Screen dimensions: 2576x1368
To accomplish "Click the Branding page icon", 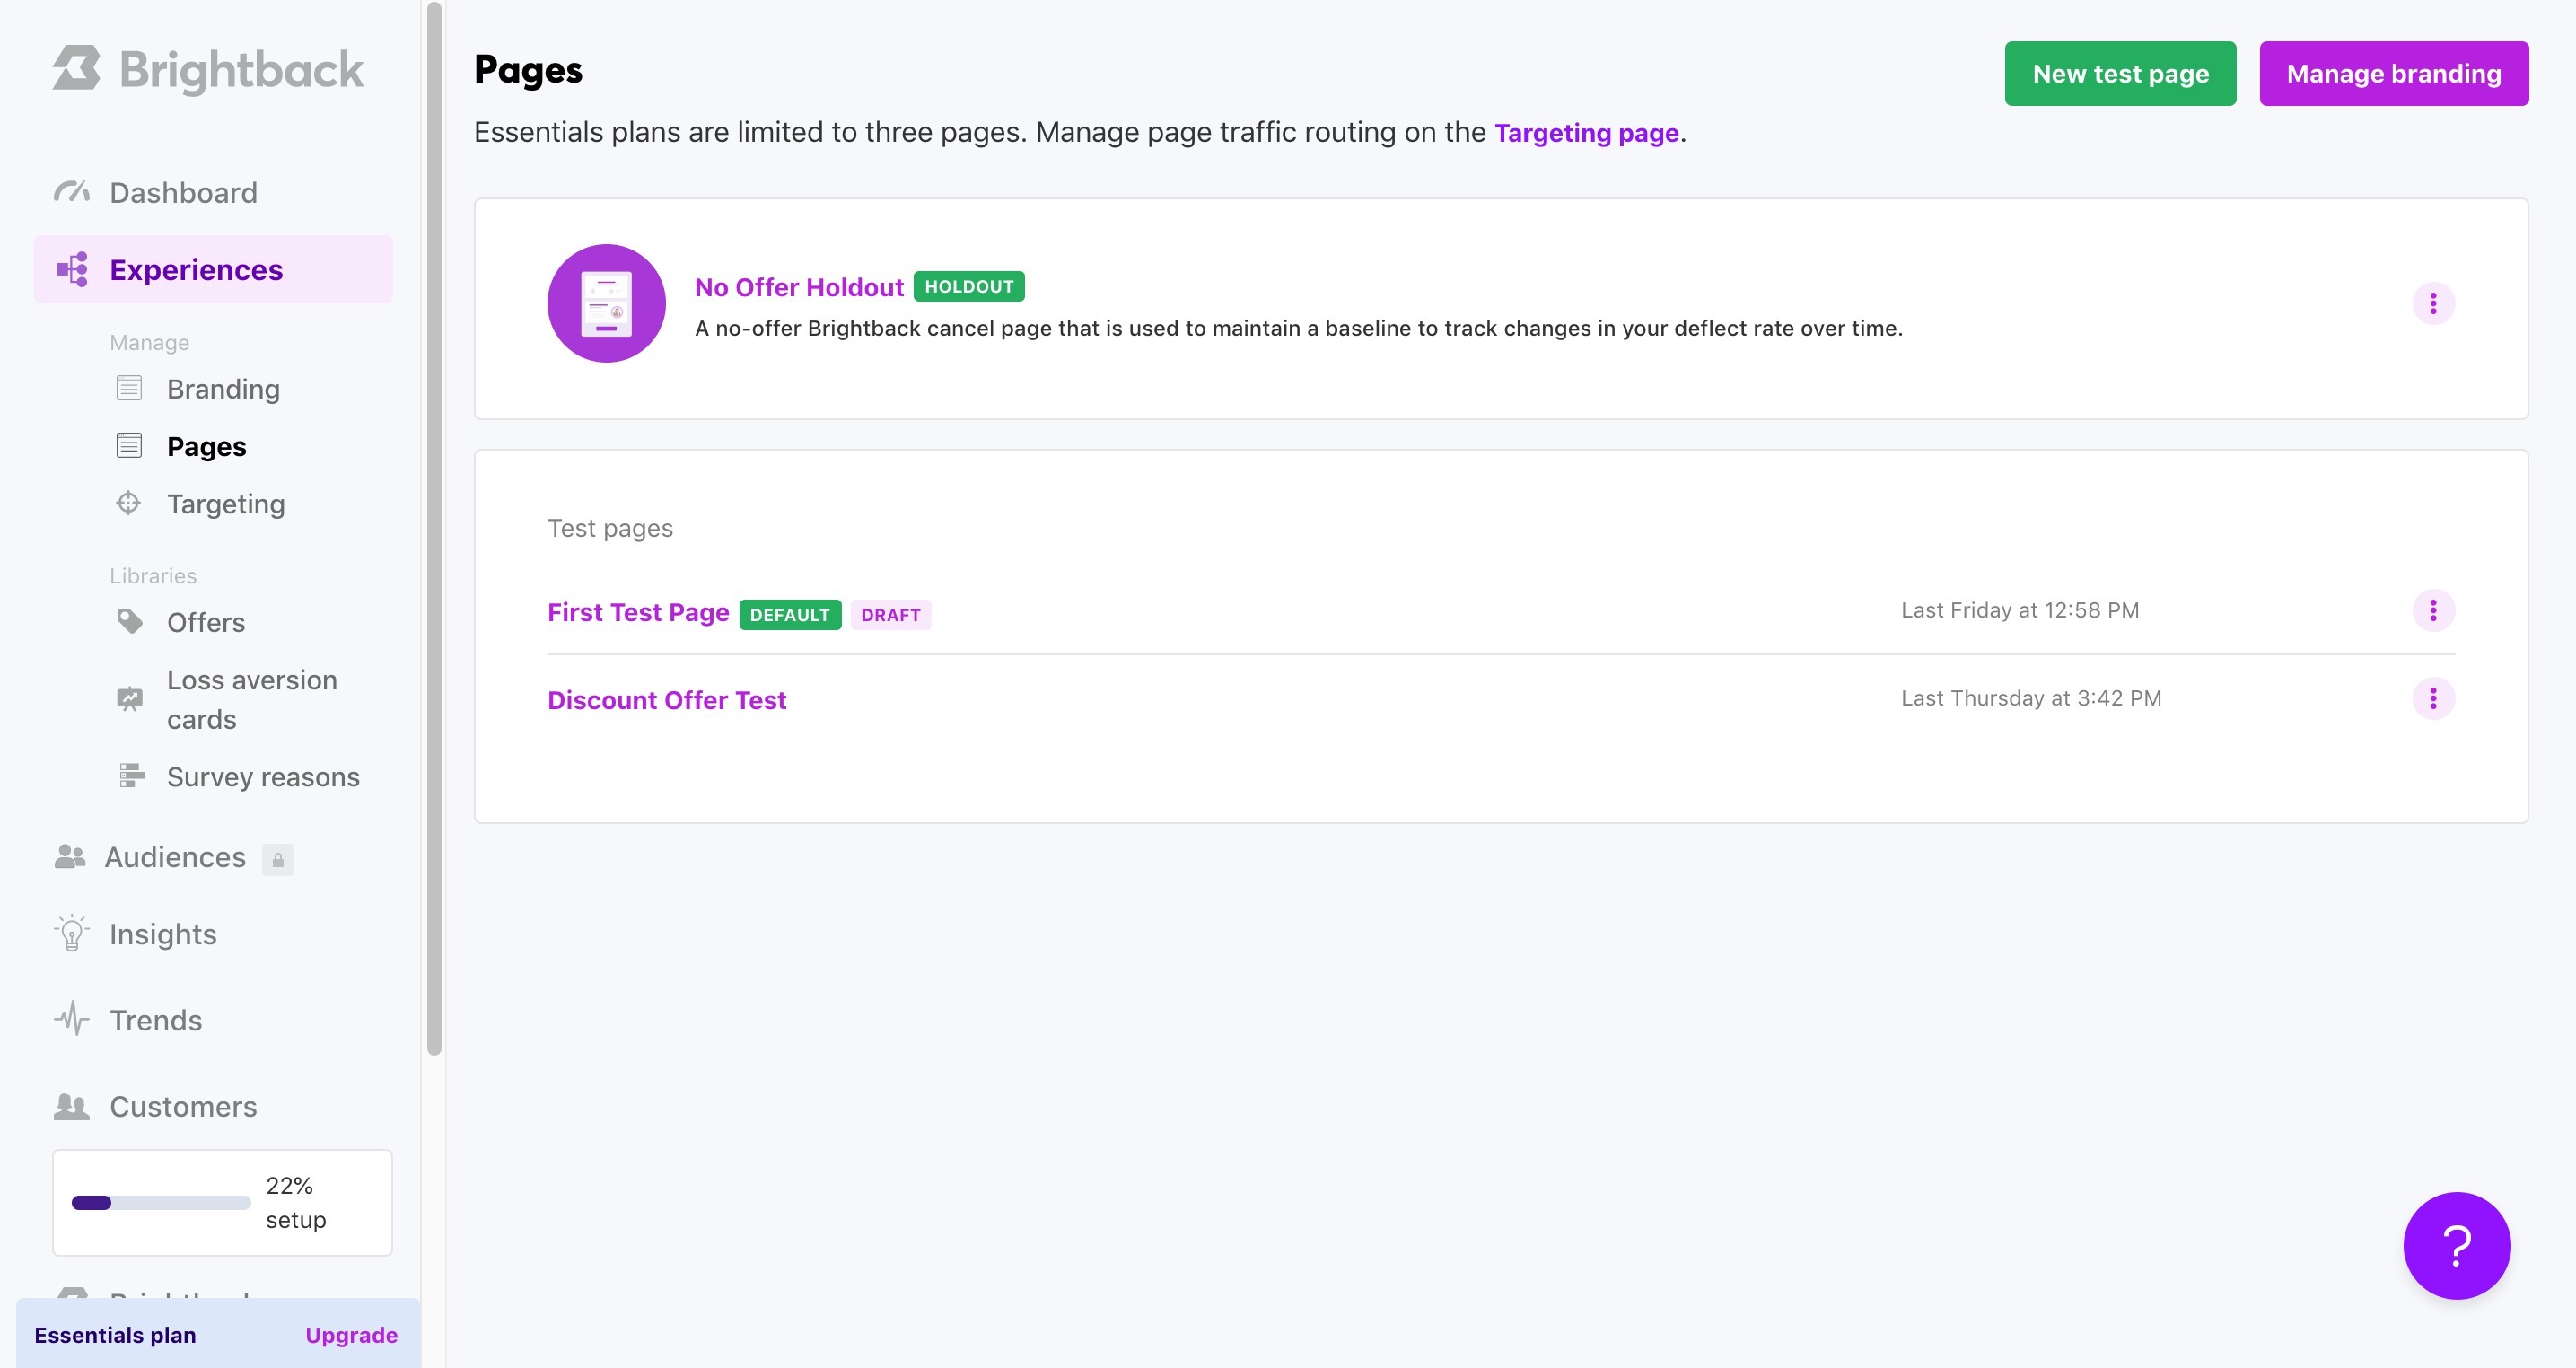I will [x=129, y=388].
